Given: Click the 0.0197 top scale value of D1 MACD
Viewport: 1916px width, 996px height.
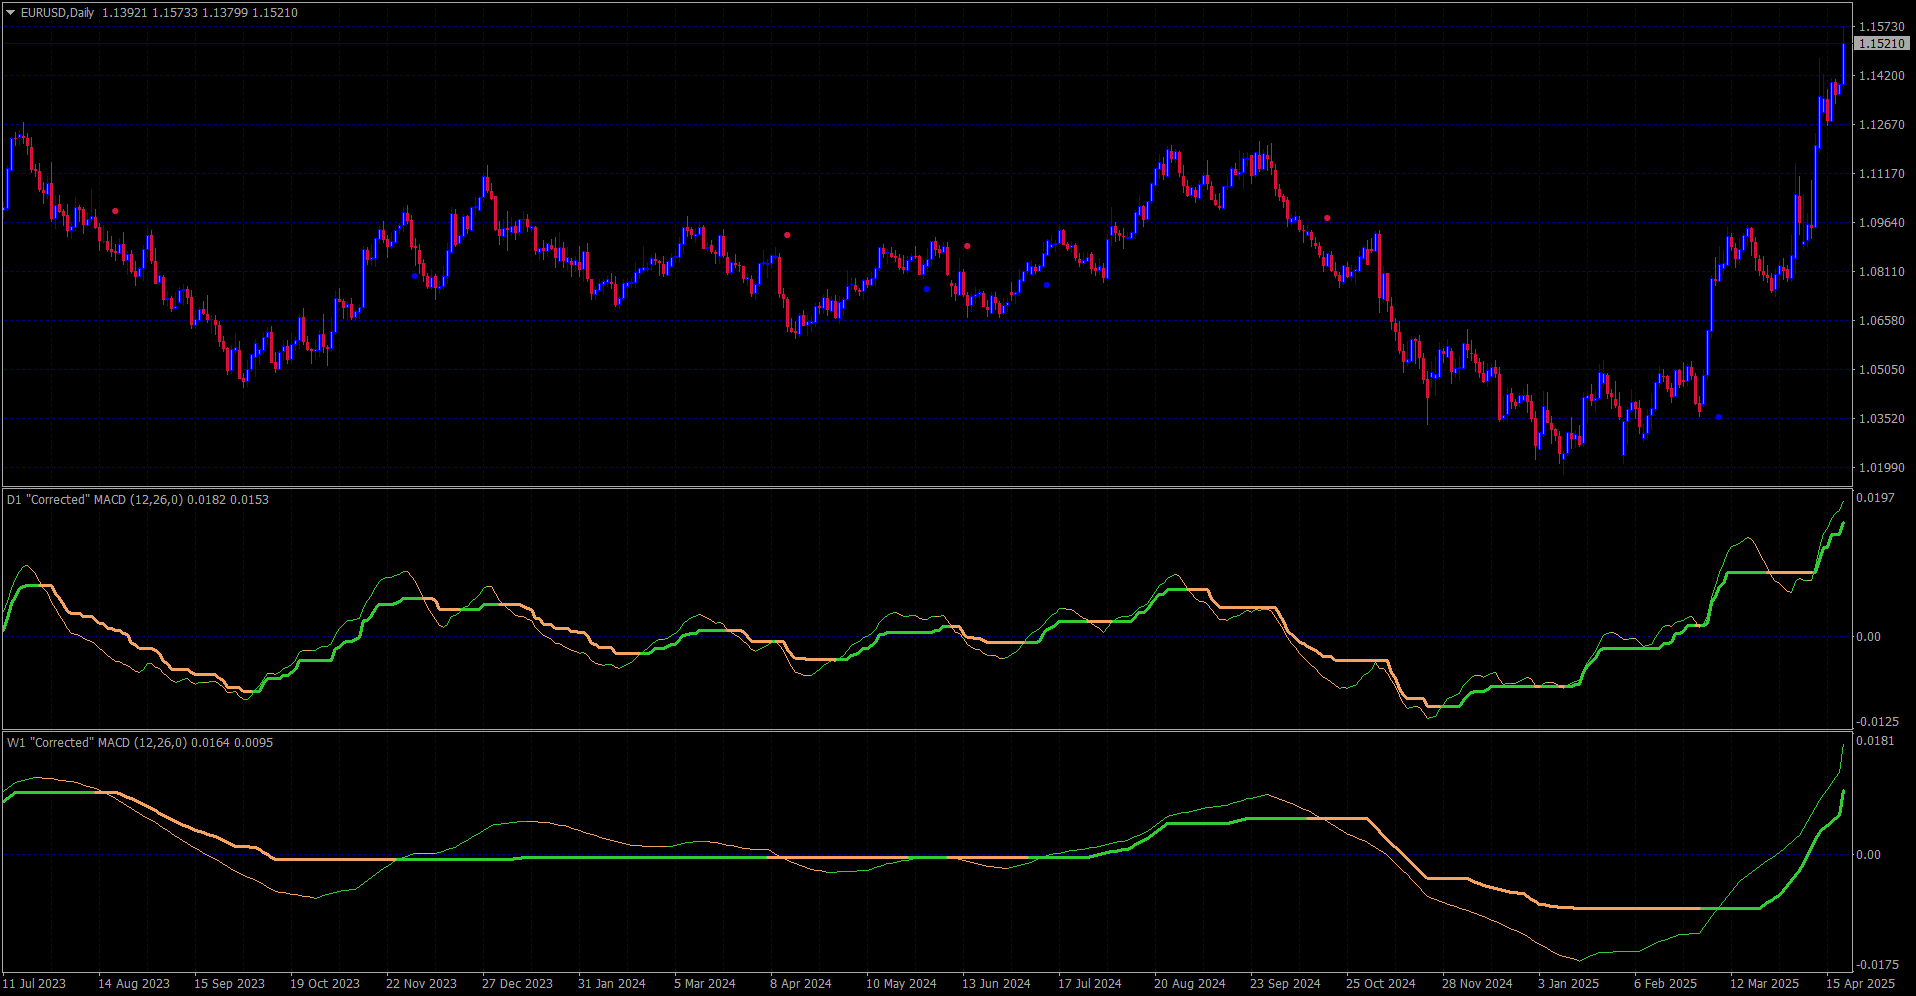Looking at the screenshot, I should pyautogui.click(x=1875, y=498).
